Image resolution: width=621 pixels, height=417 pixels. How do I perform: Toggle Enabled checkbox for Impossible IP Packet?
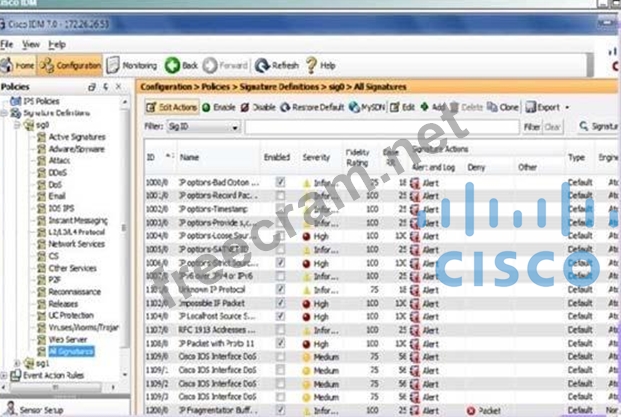(280, 301)
